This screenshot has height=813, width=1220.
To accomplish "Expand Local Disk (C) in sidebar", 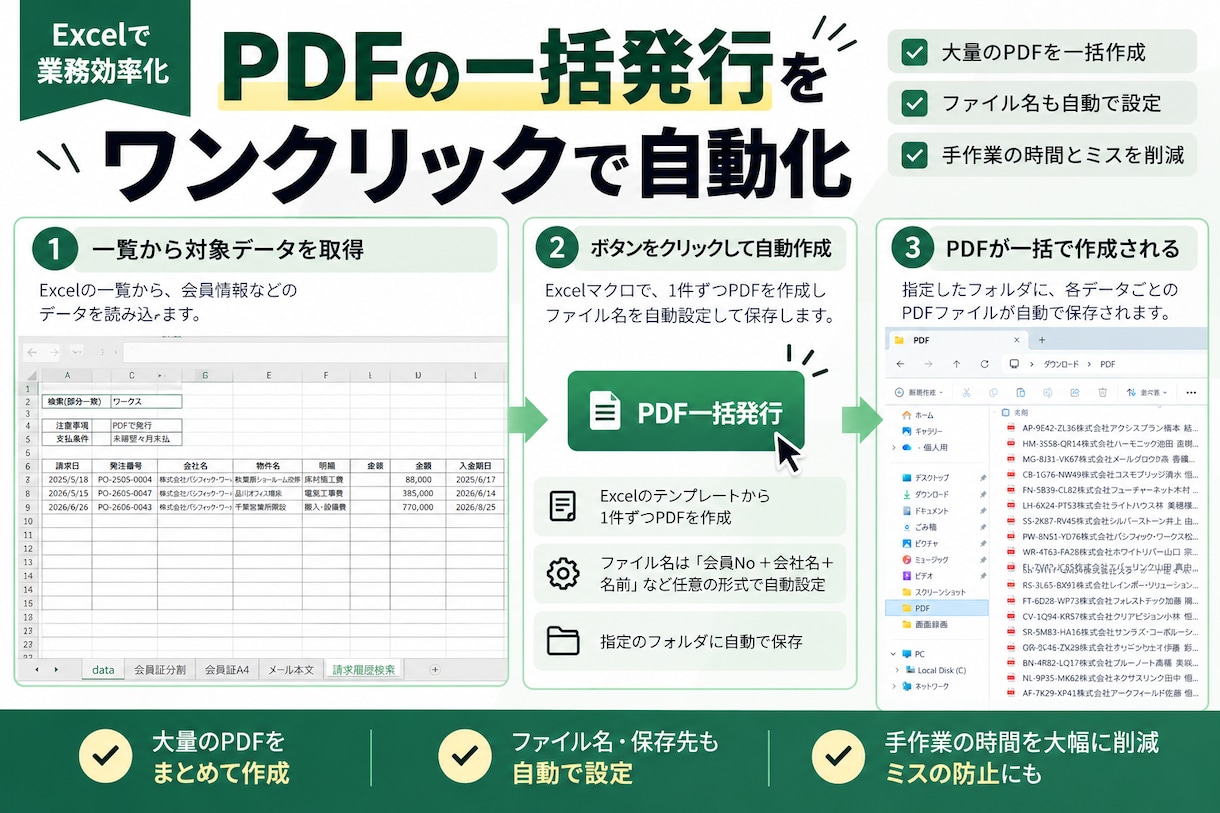I will pyautogui.click(x=897, y=670).
